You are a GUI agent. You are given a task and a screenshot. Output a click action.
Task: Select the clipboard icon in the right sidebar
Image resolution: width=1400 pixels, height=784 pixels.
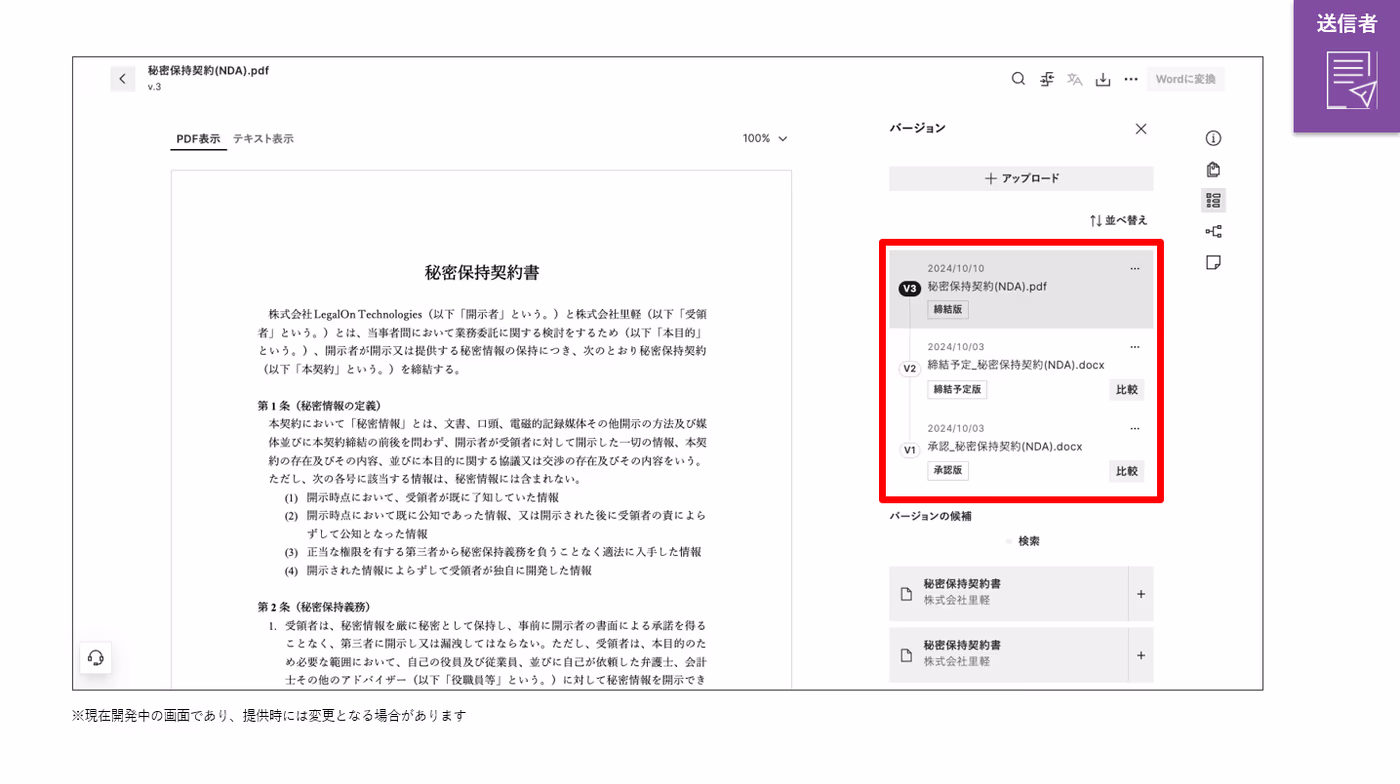pyautogui.click(x=1213, y=169)
